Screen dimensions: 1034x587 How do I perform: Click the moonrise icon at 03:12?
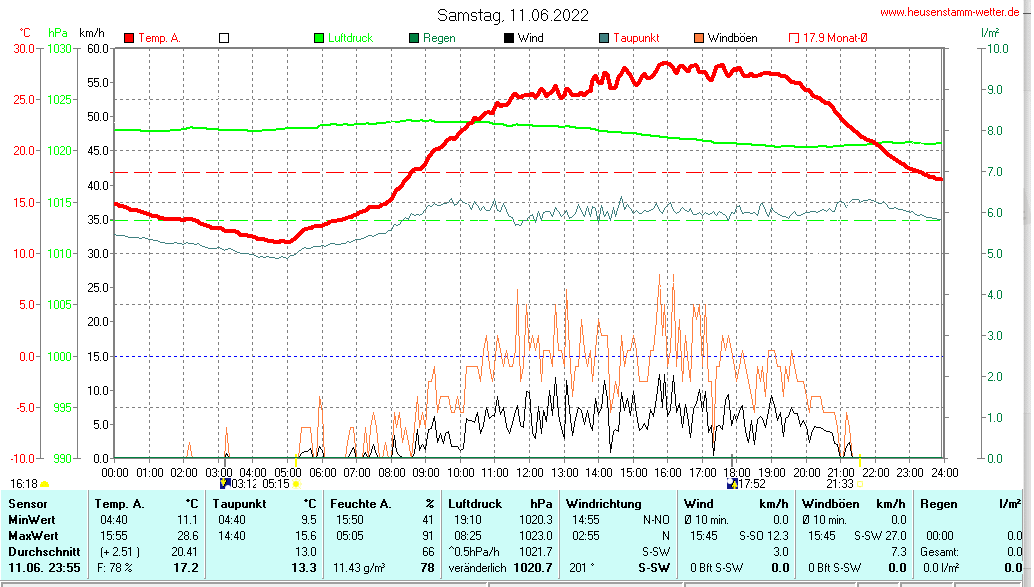[x=225, y=483]
